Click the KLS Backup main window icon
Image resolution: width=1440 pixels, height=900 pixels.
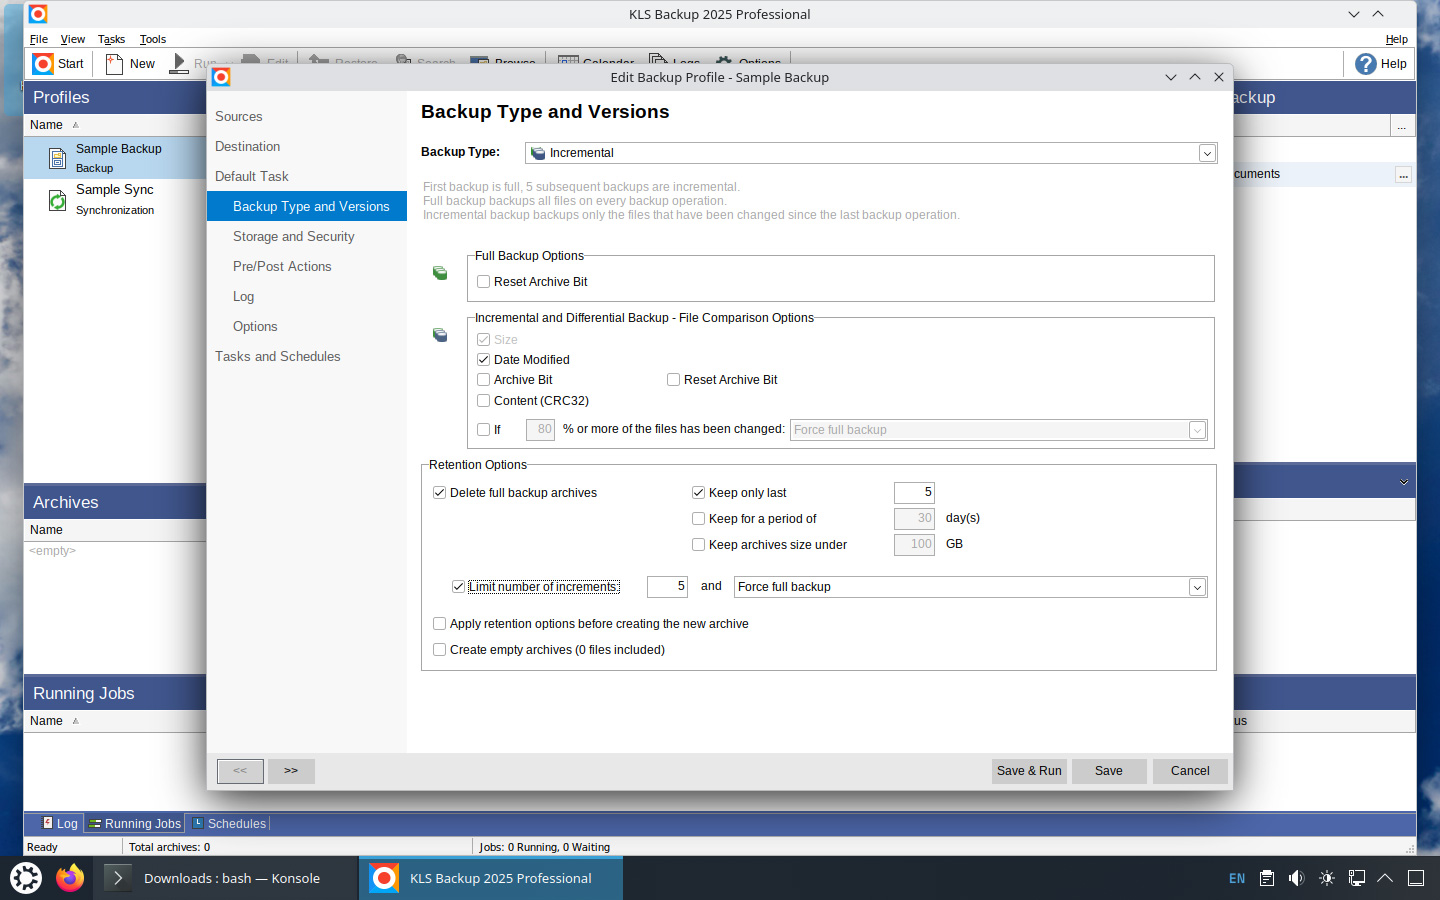[37, 14]
